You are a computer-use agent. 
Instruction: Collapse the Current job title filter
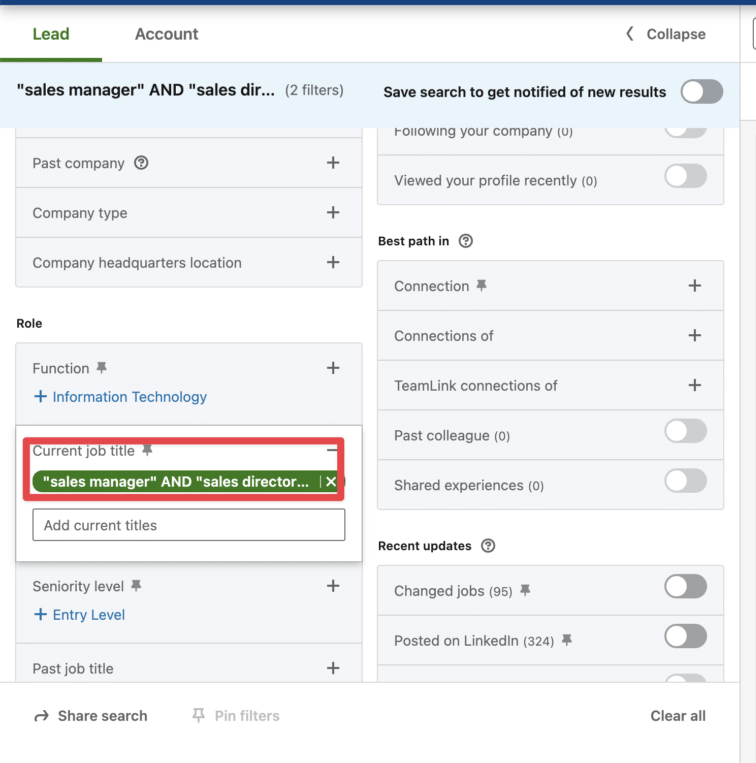click(333, 451)
